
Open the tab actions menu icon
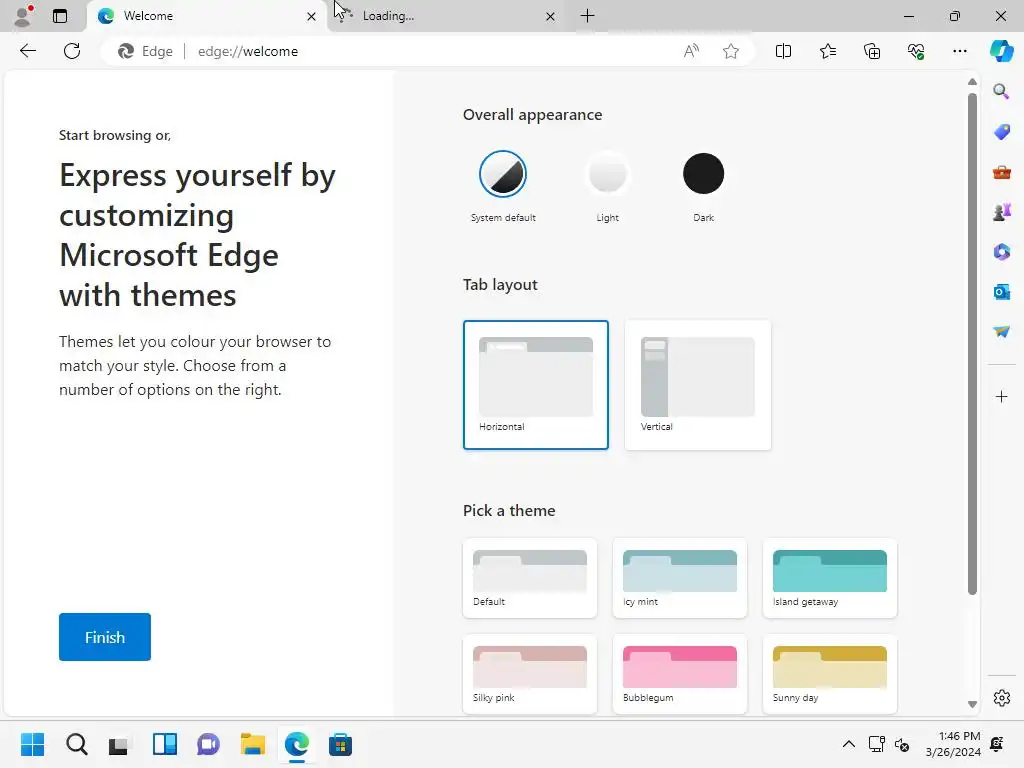coord(60,16)
